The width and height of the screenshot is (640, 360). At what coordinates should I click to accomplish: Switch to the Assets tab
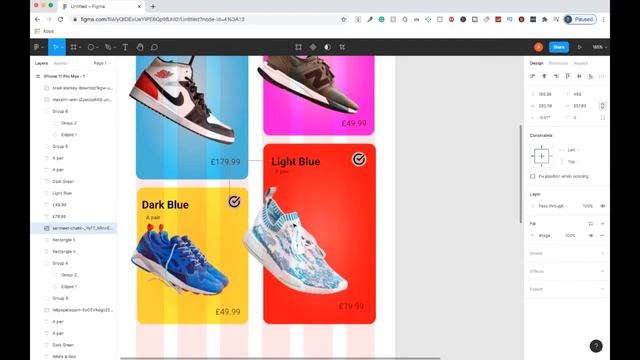[x=60, y=63]
